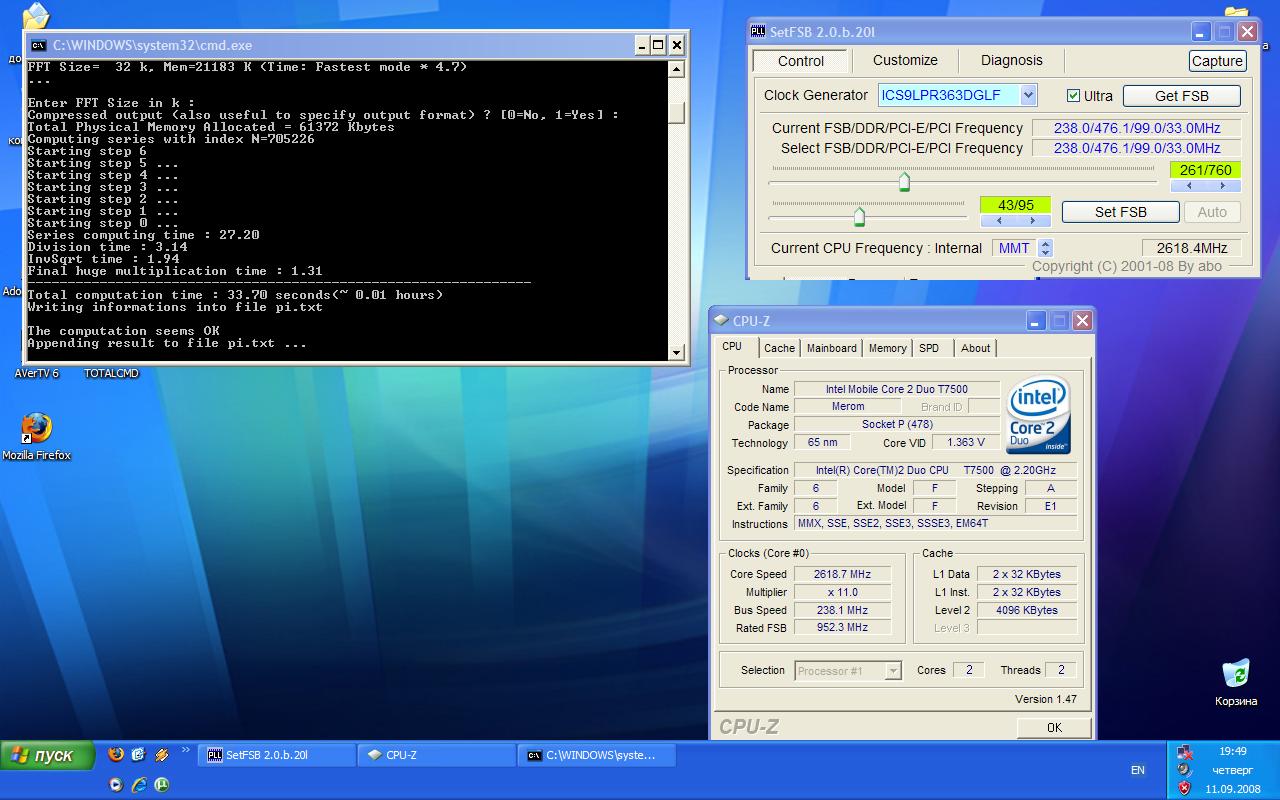
Task: Click the Rated FSB value 952.3 MHz
Action: coord(843,628)
